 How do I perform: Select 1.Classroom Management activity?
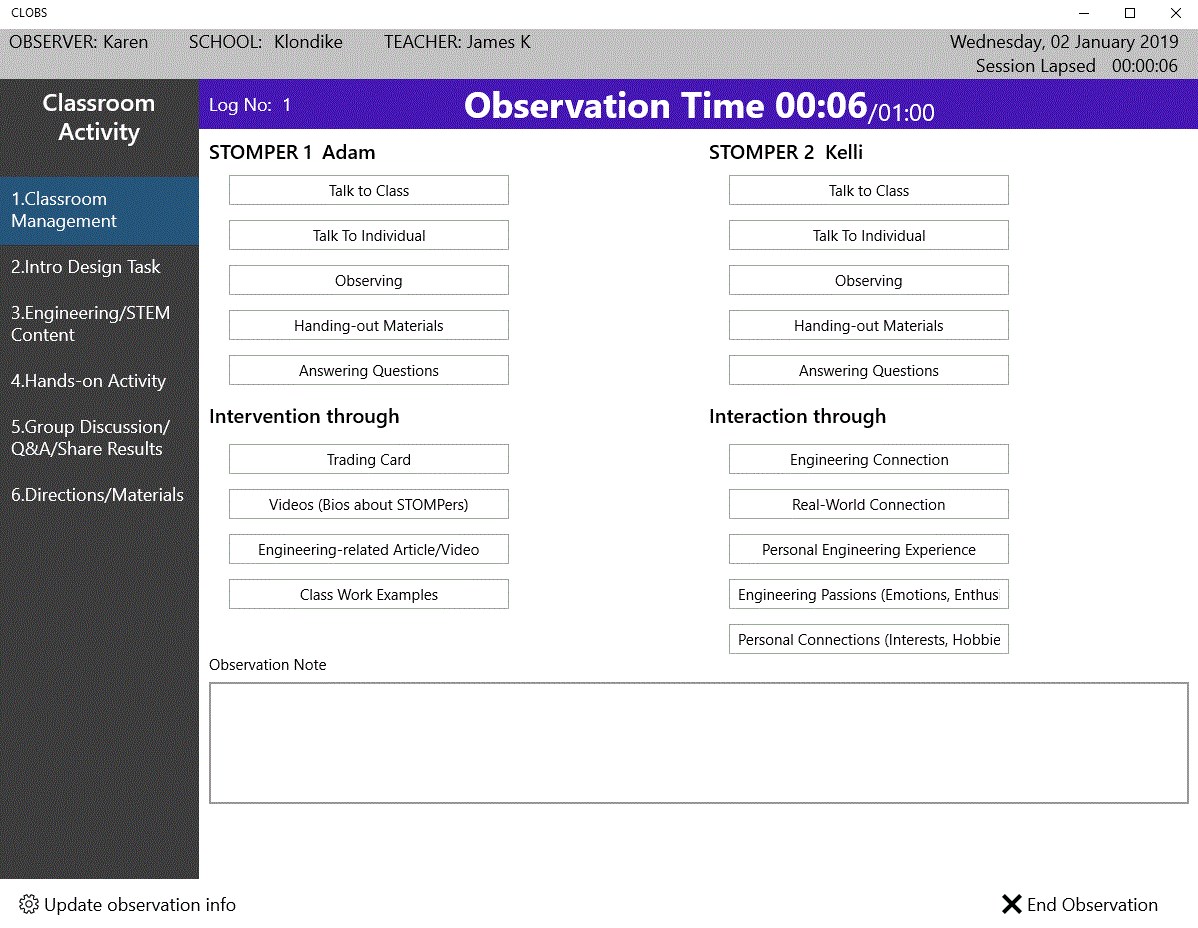point(99,210)
